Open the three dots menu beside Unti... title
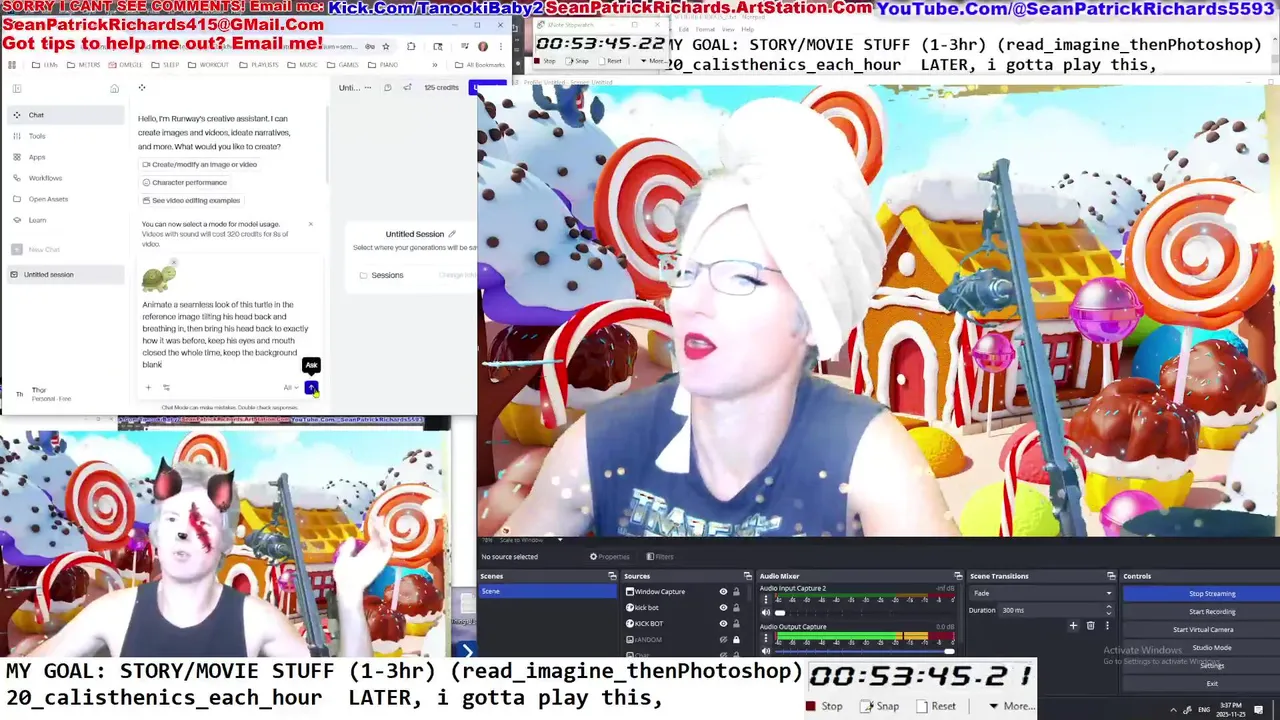This screenshot has width=1280, height=720. (368, 88)
